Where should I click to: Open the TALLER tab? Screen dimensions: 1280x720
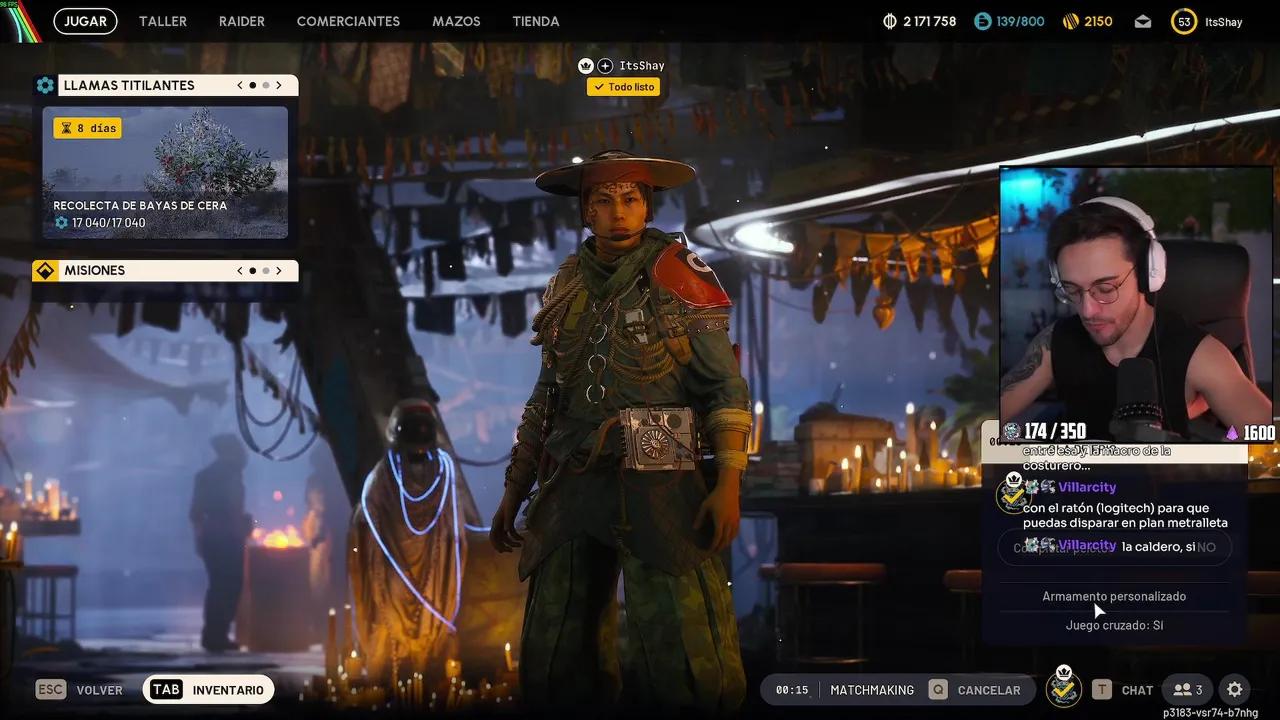(162, 21)
